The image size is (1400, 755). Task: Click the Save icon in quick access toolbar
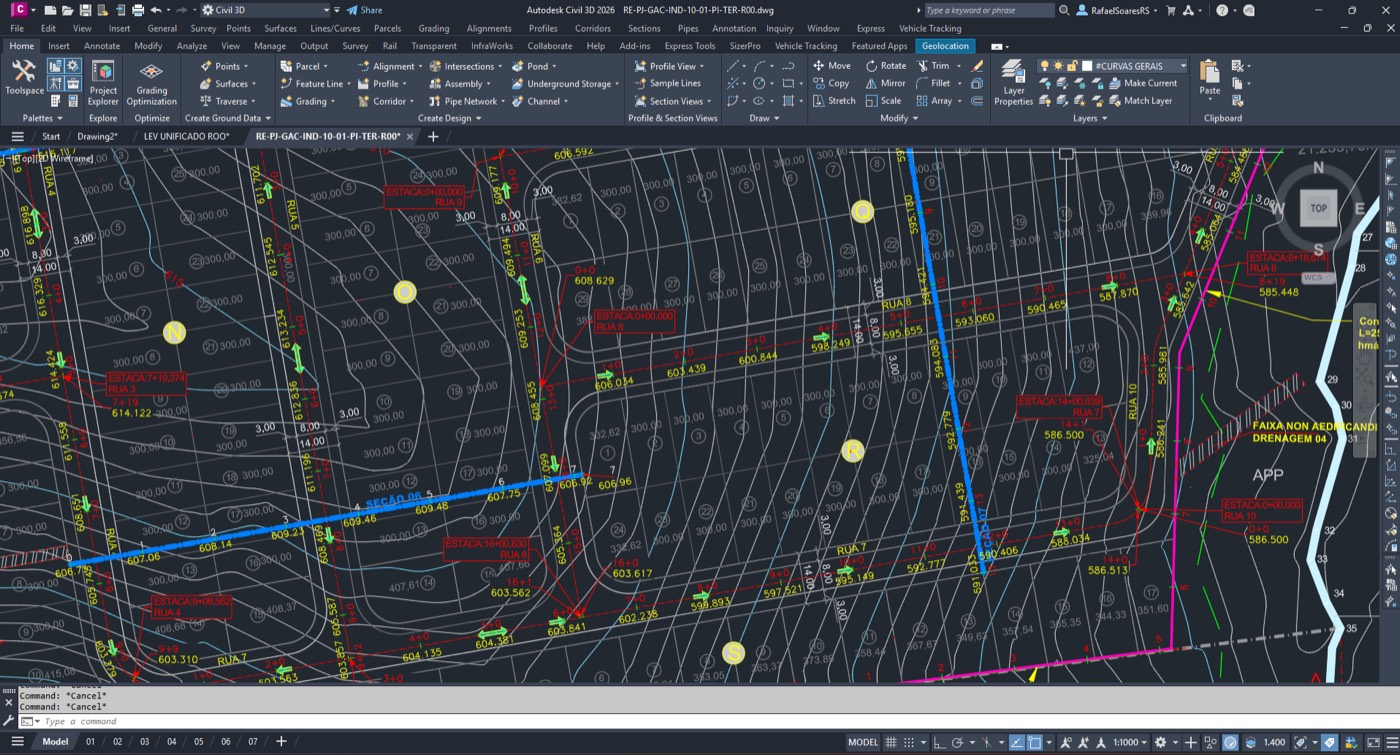click(x=84, y=10)
